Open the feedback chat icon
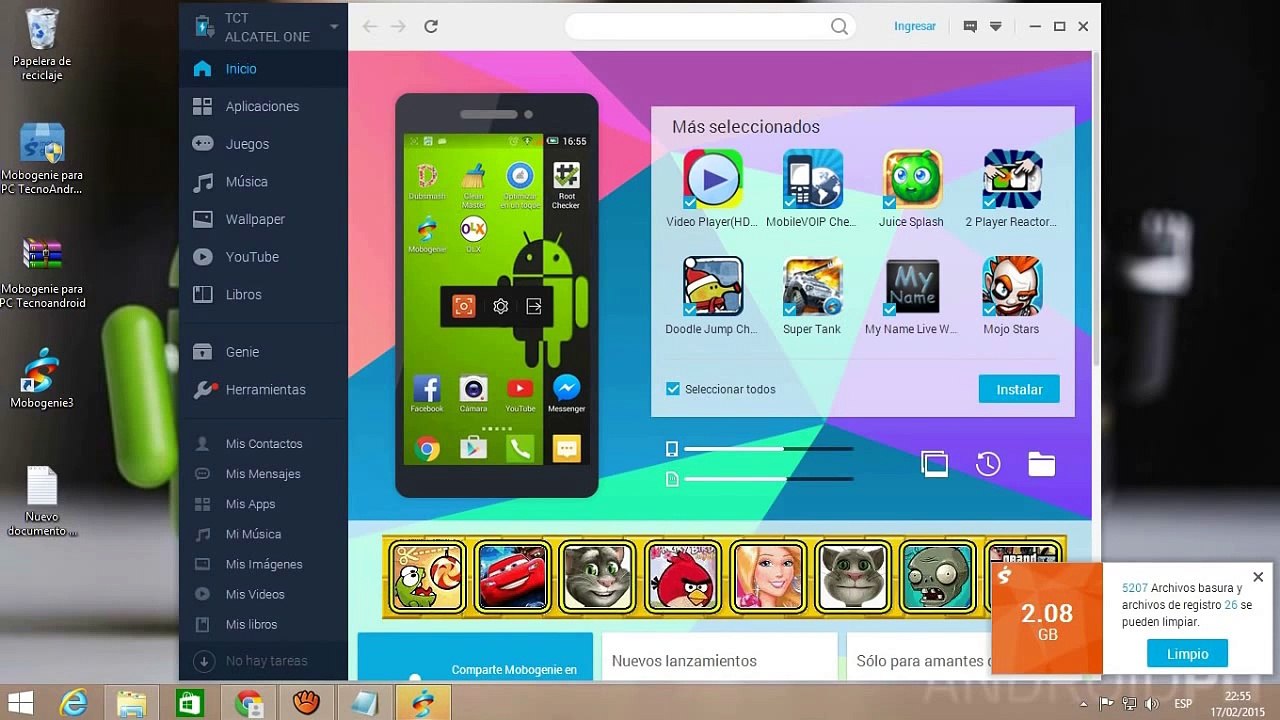 970,27
